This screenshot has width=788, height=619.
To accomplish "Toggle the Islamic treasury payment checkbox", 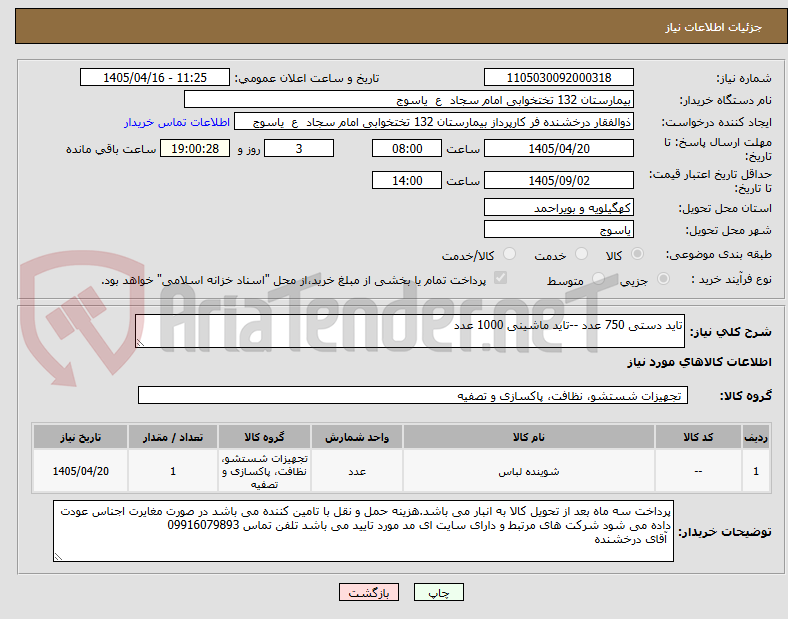I will (x=501, y=278).
